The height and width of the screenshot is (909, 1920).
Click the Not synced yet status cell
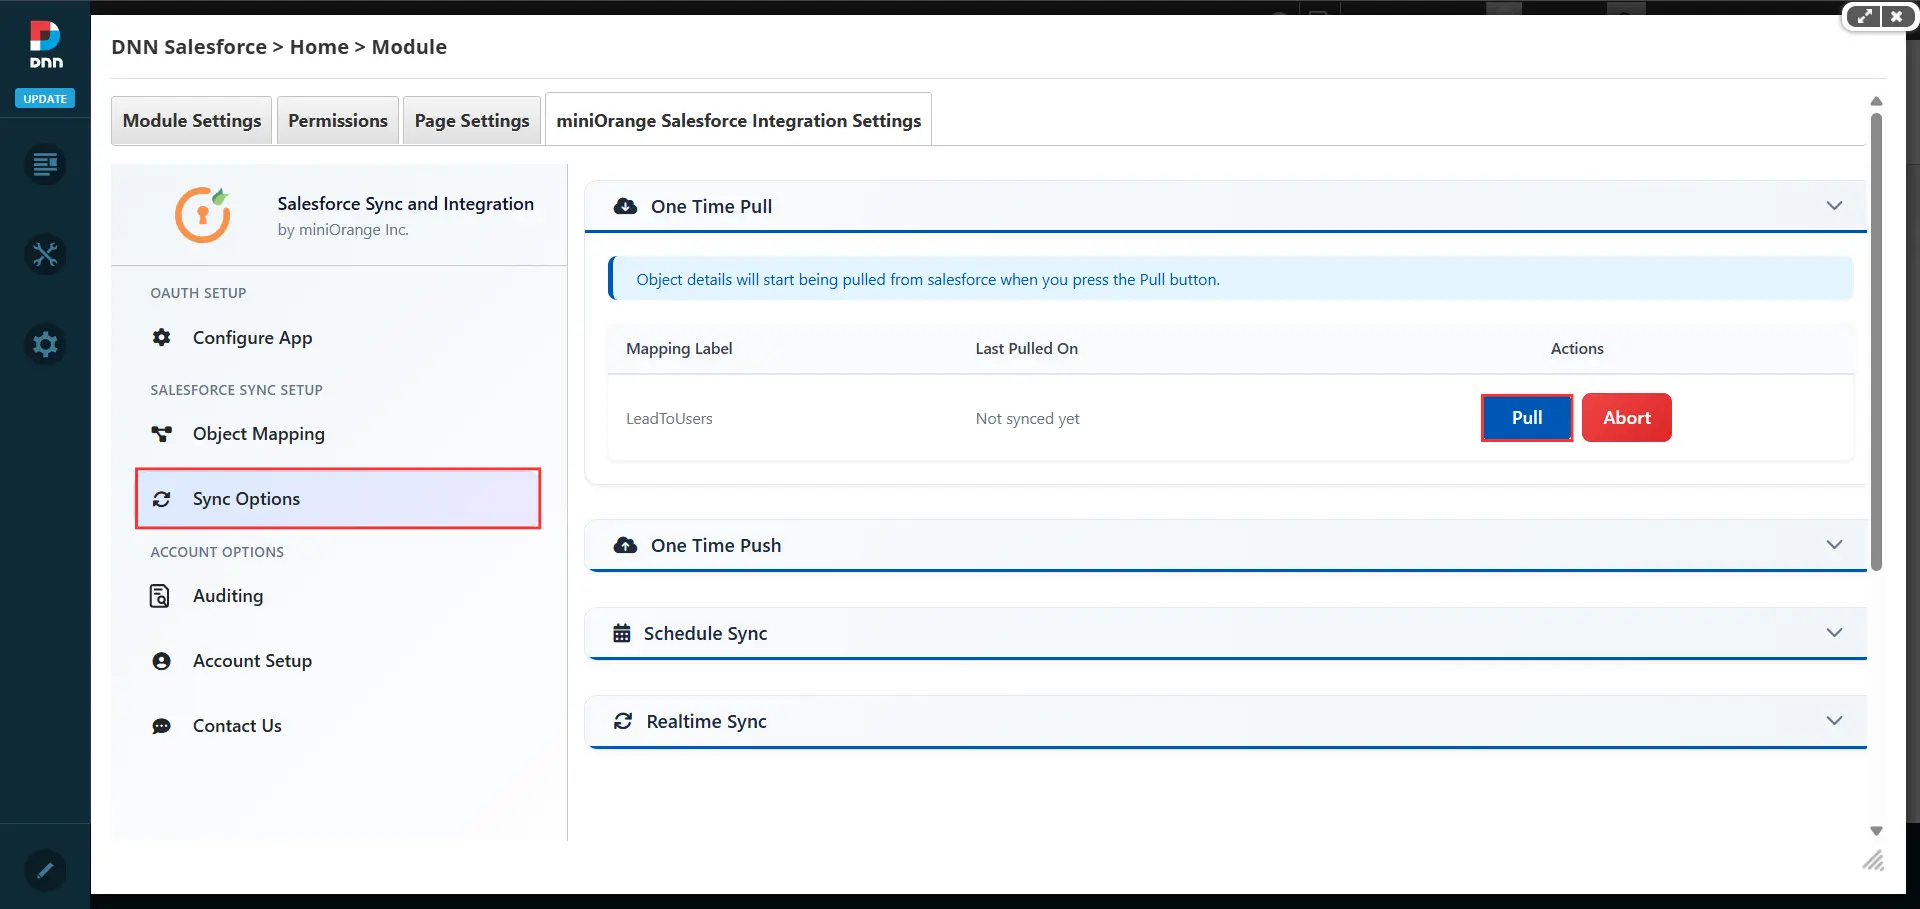pos(1027,419)
